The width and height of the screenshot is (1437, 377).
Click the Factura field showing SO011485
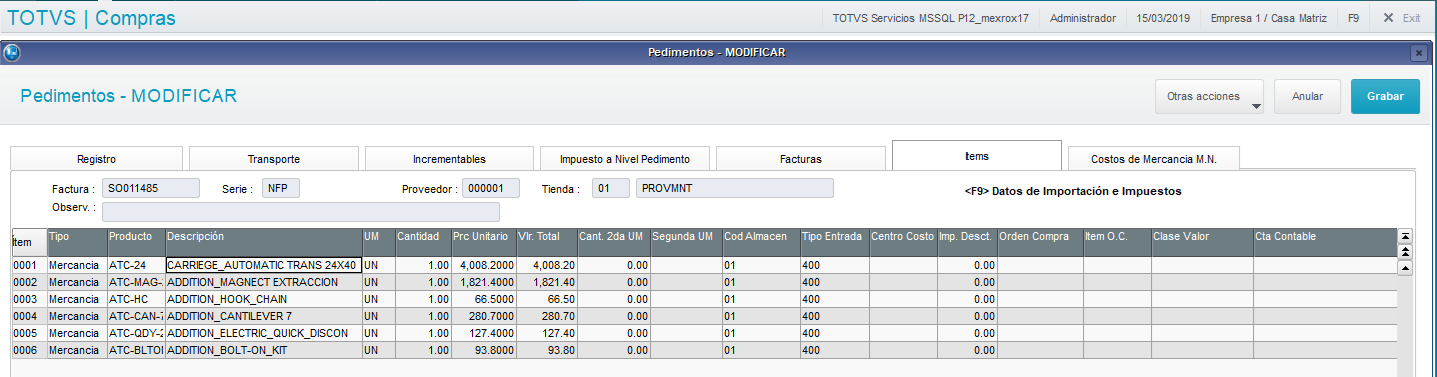[151, 188]
